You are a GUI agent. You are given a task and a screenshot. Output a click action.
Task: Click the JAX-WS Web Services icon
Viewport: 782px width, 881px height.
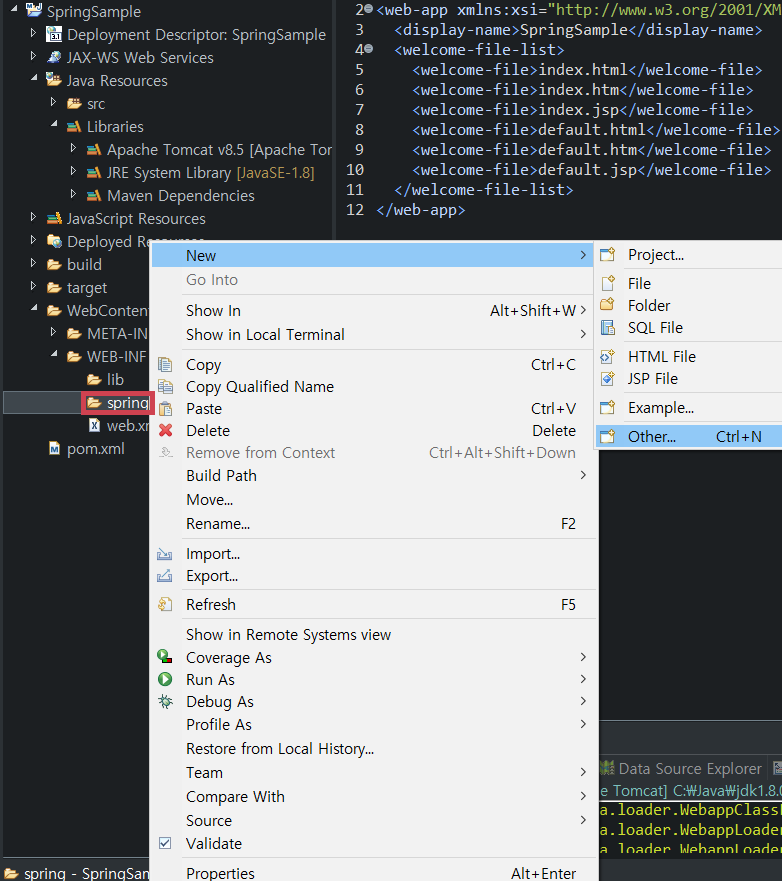click(x=54, y=58)
